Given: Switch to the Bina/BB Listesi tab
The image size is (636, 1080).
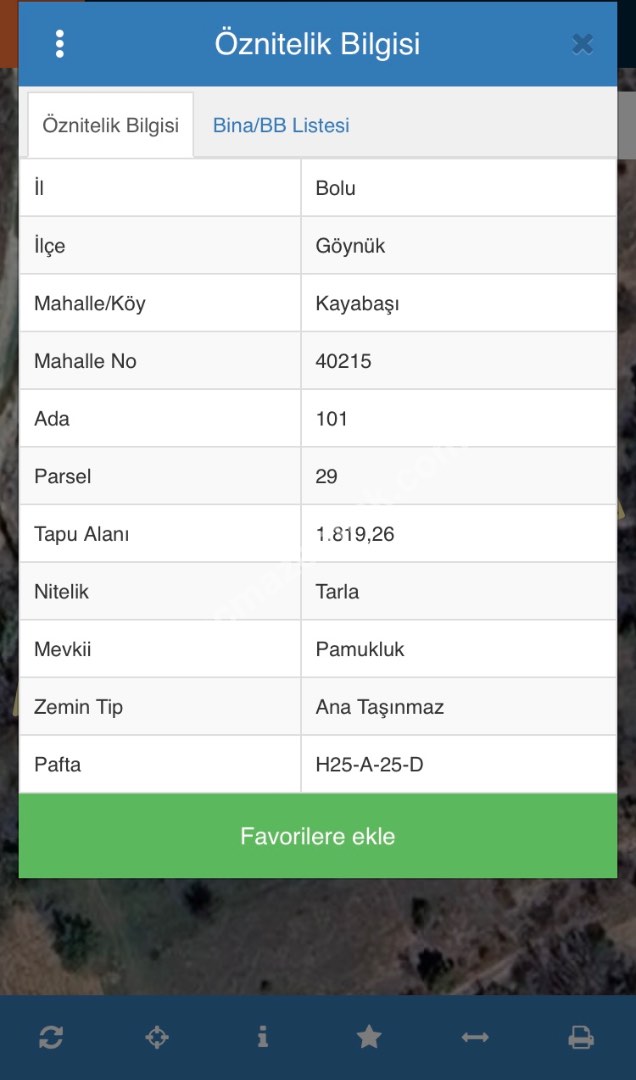Looking at the screenshot, I should (281, 126).
